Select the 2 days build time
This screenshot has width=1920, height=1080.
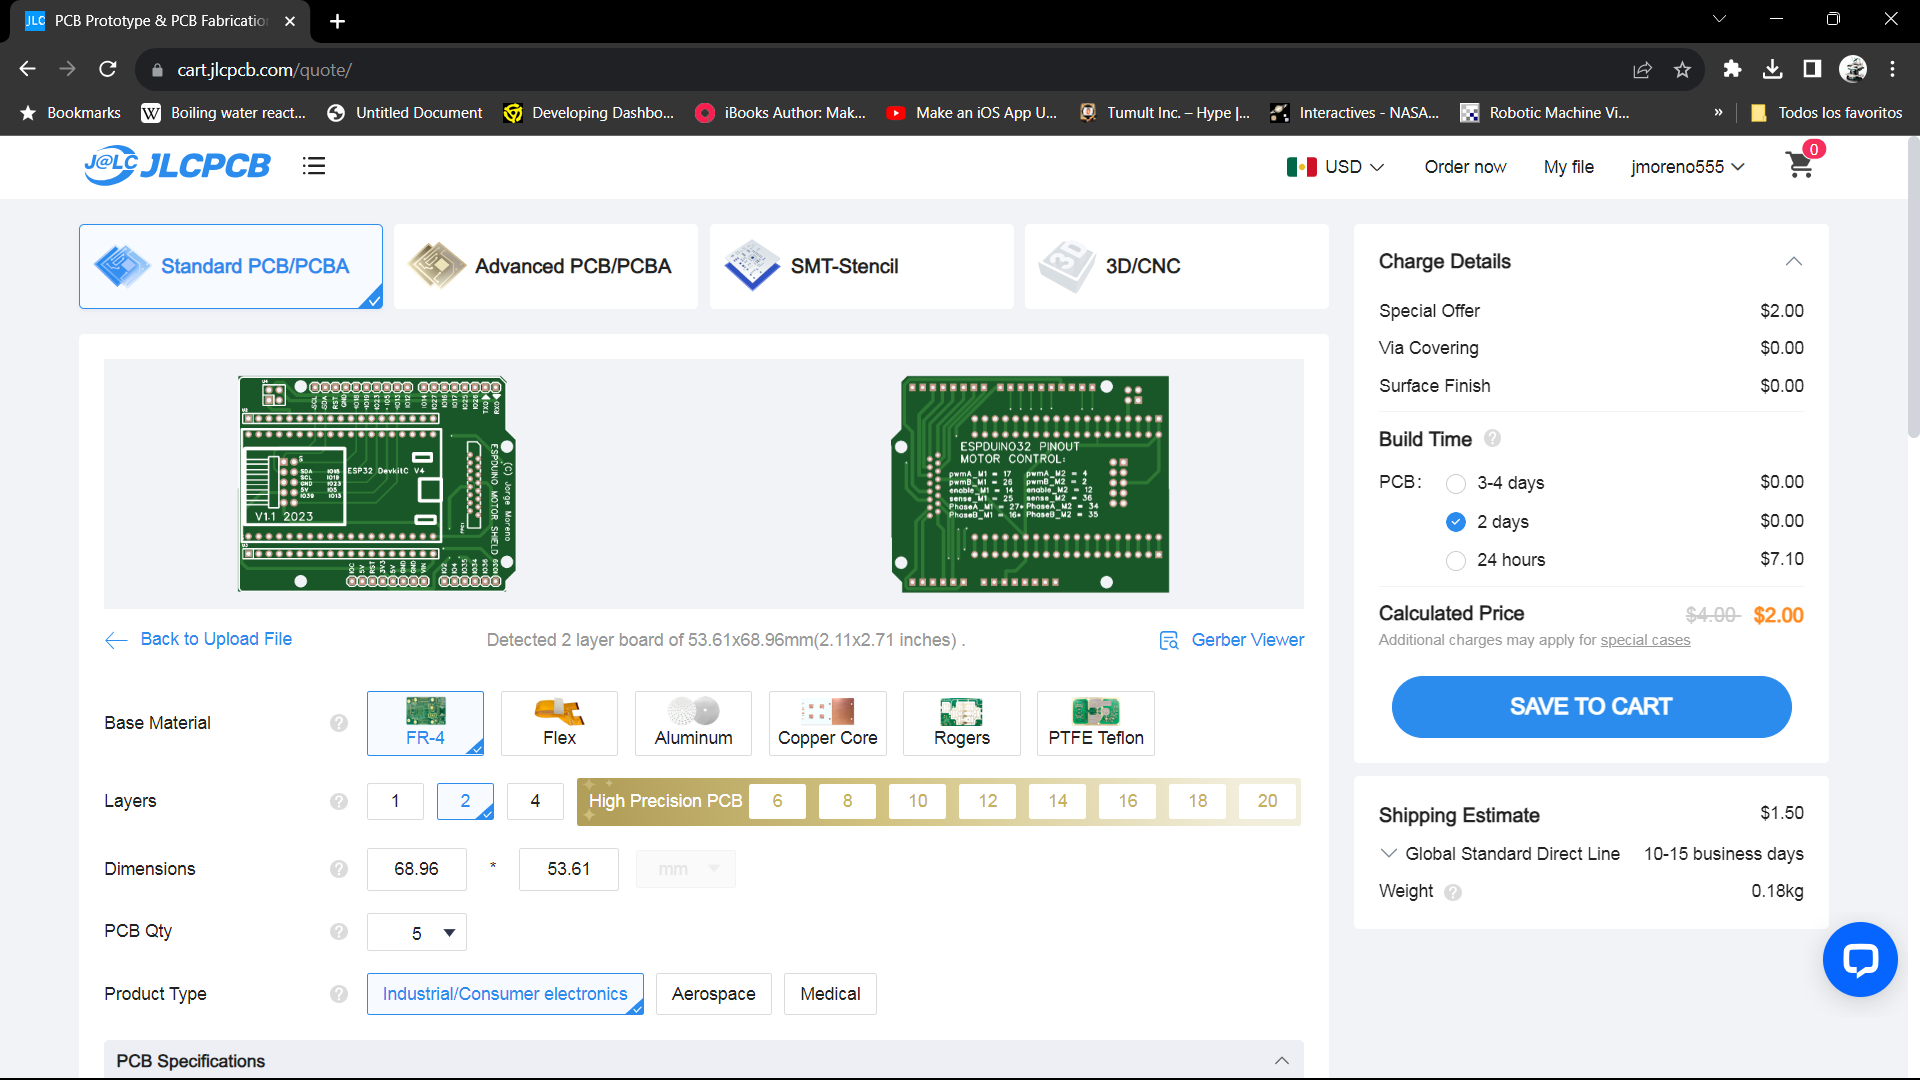(1456, 522)
